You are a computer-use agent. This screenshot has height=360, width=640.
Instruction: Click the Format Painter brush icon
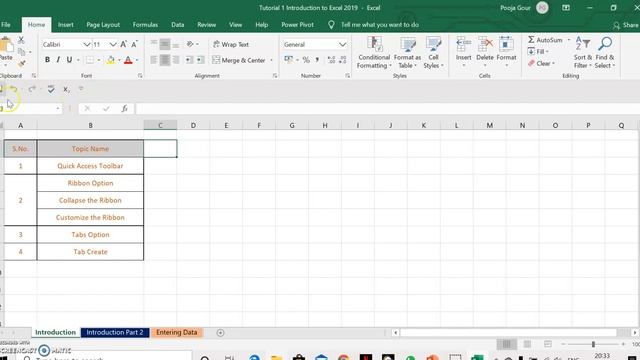click(x=22, y=63)
